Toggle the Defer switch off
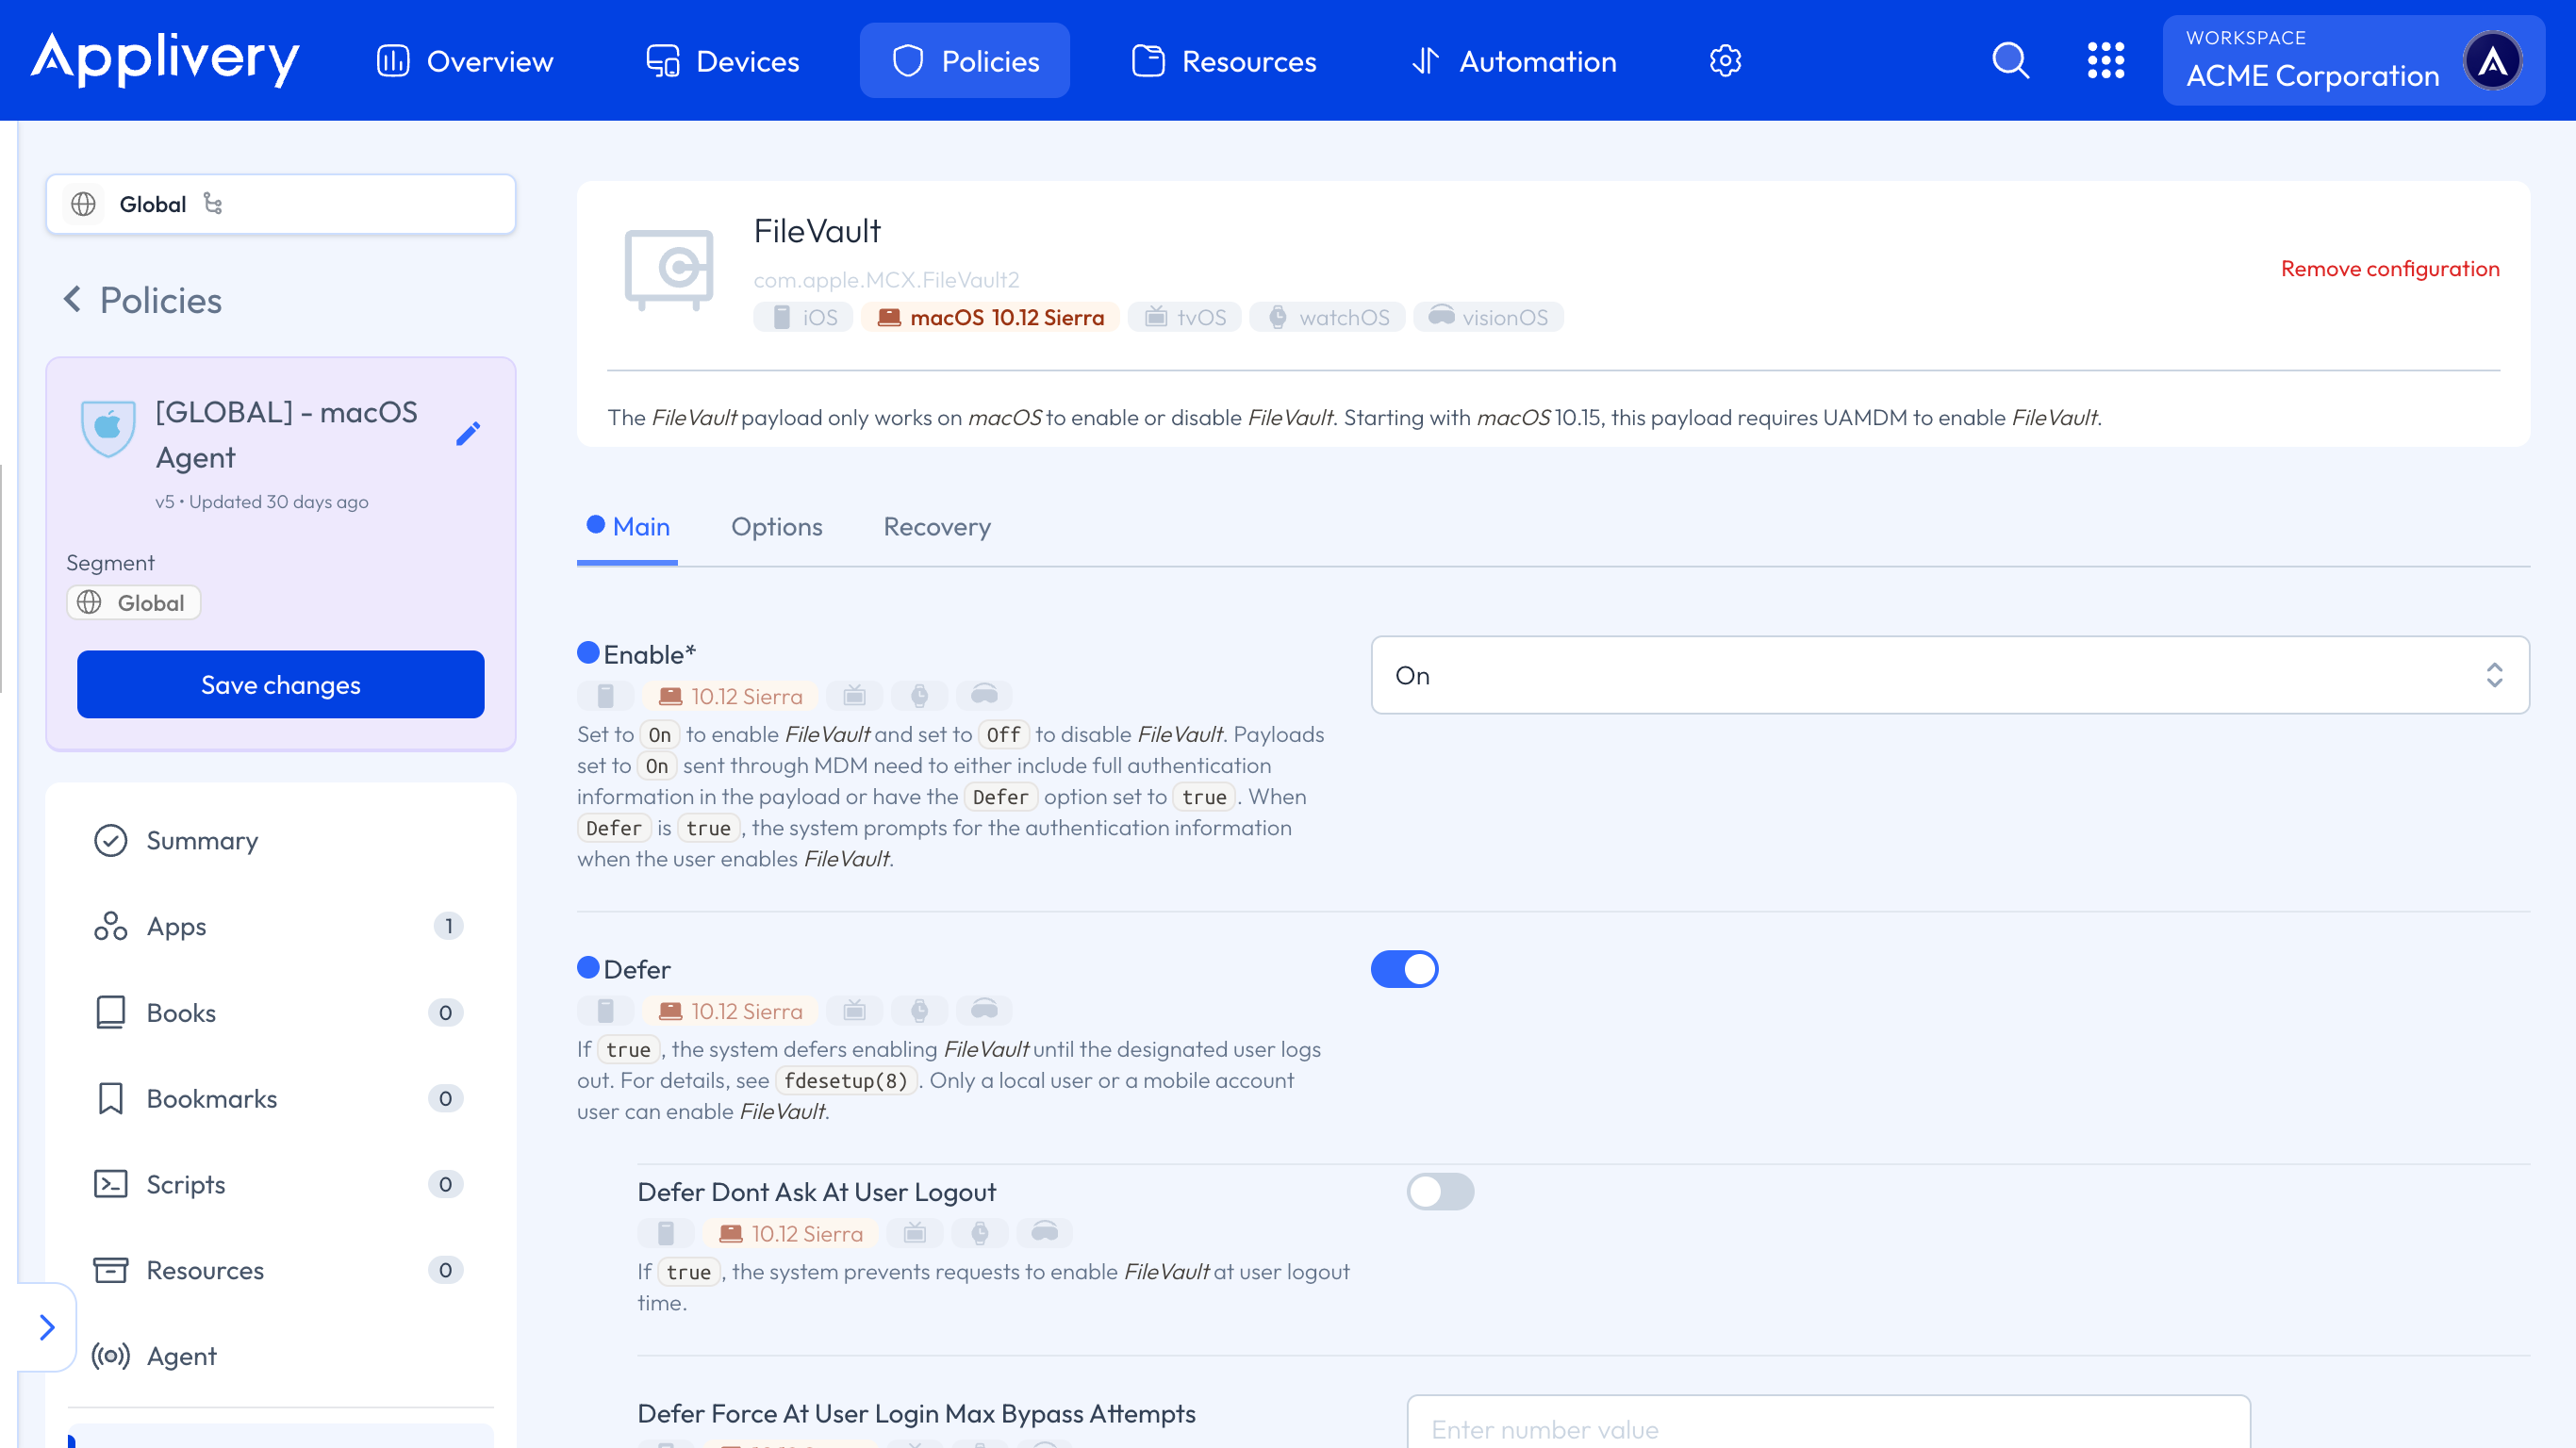 click(x=1404, y=969)
